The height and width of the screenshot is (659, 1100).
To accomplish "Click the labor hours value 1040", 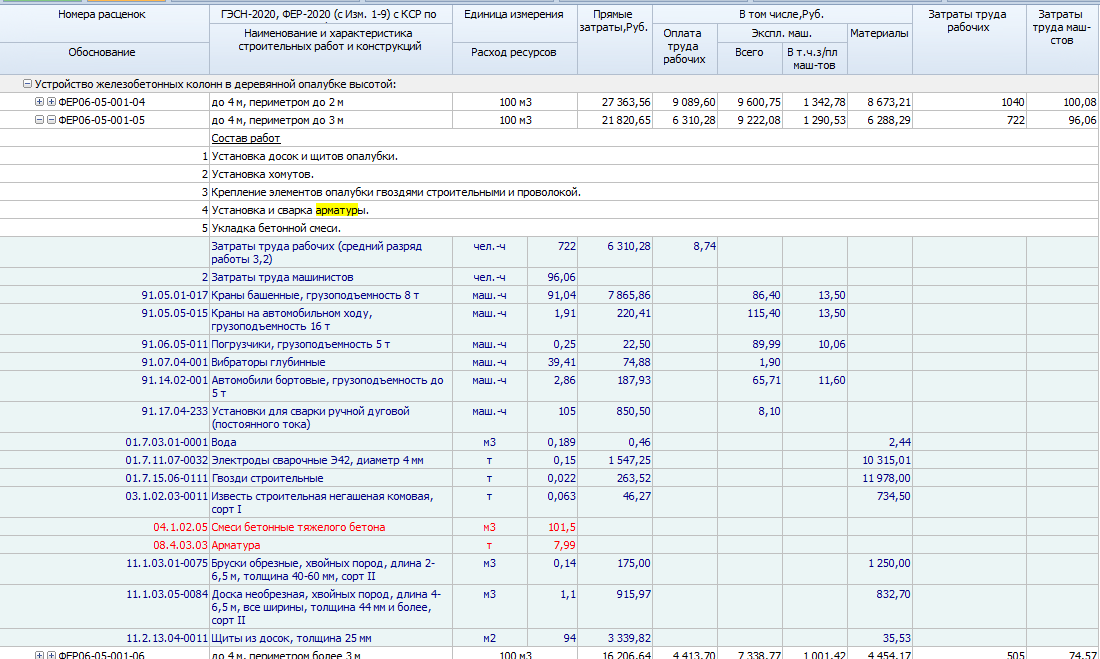I will coord(1012,102).
